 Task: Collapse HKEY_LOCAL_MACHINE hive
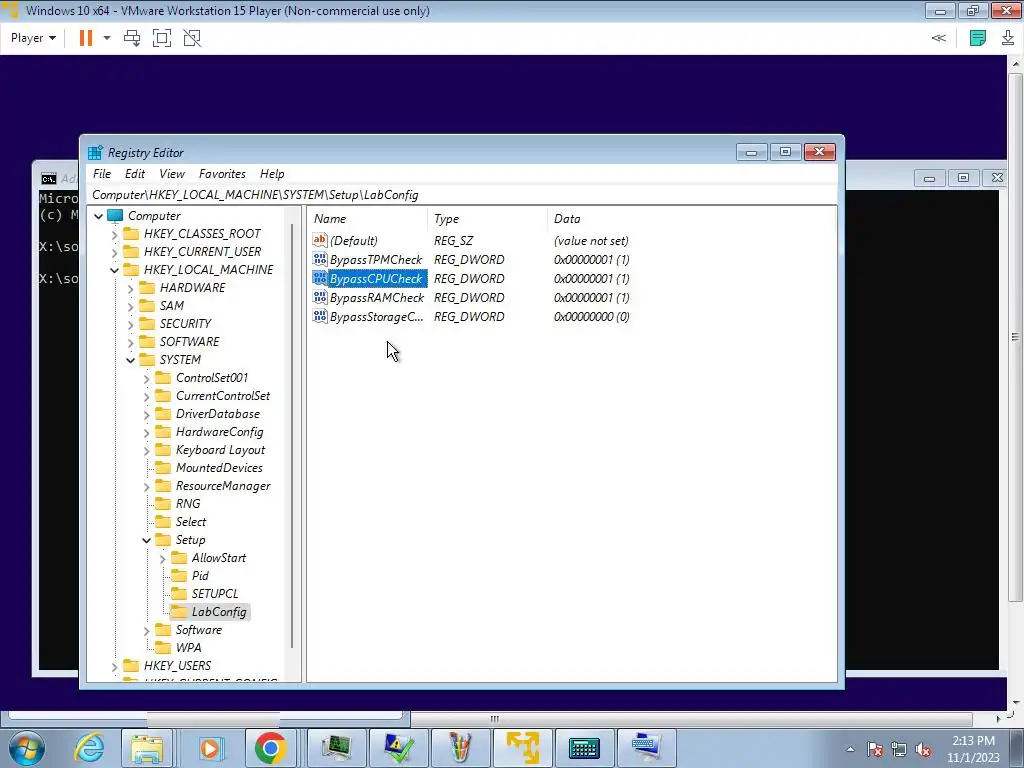tap(114, 270)
